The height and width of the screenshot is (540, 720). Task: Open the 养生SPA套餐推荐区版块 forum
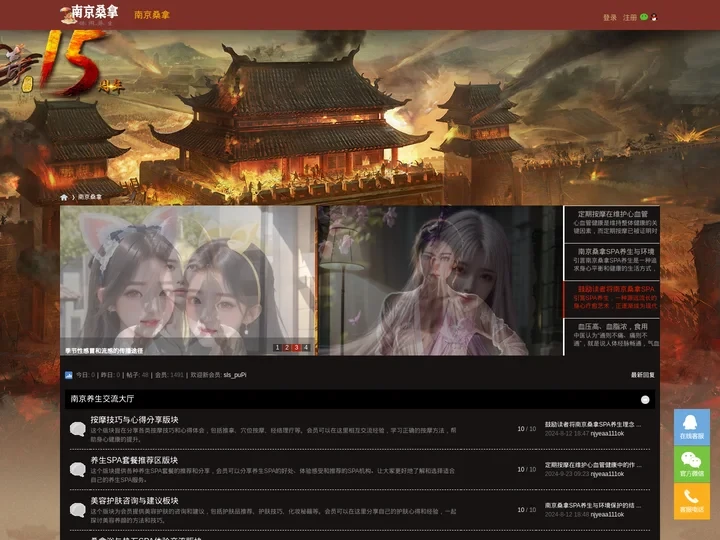pyautogui.click(x=134, y=460)
